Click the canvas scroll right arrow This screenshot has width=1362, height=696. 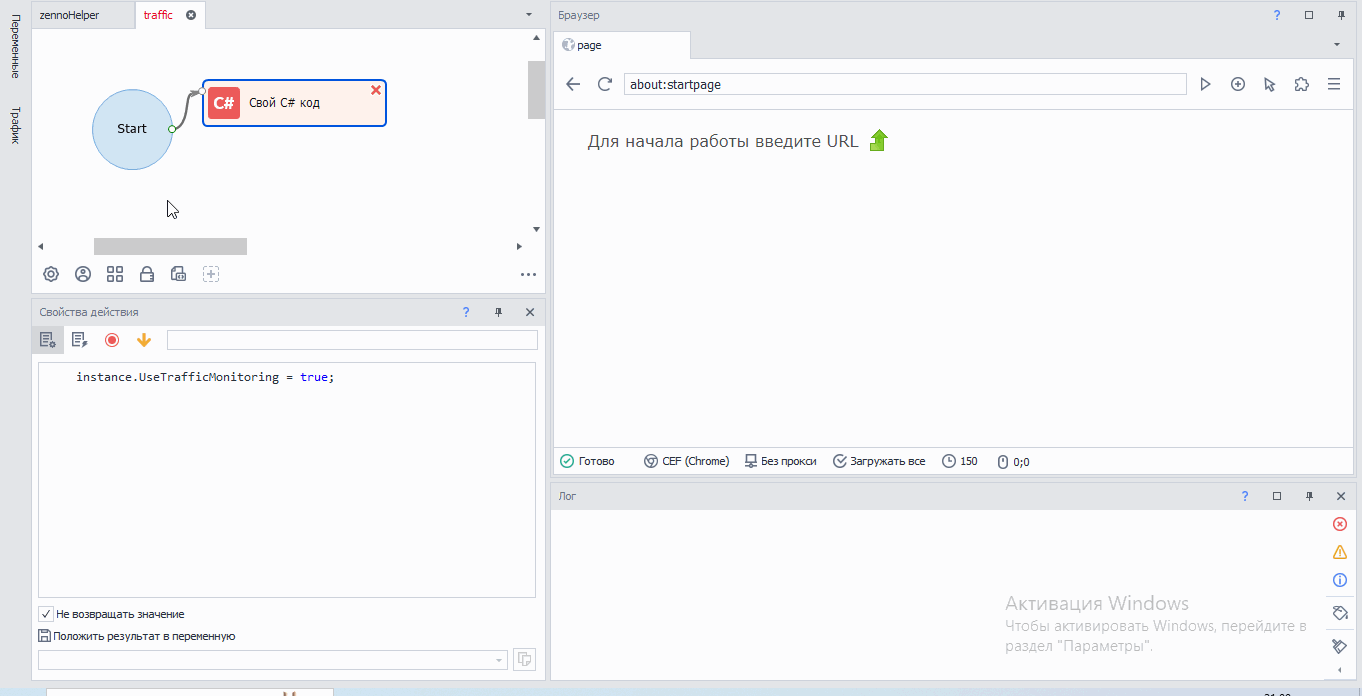[x=519, y=246]
